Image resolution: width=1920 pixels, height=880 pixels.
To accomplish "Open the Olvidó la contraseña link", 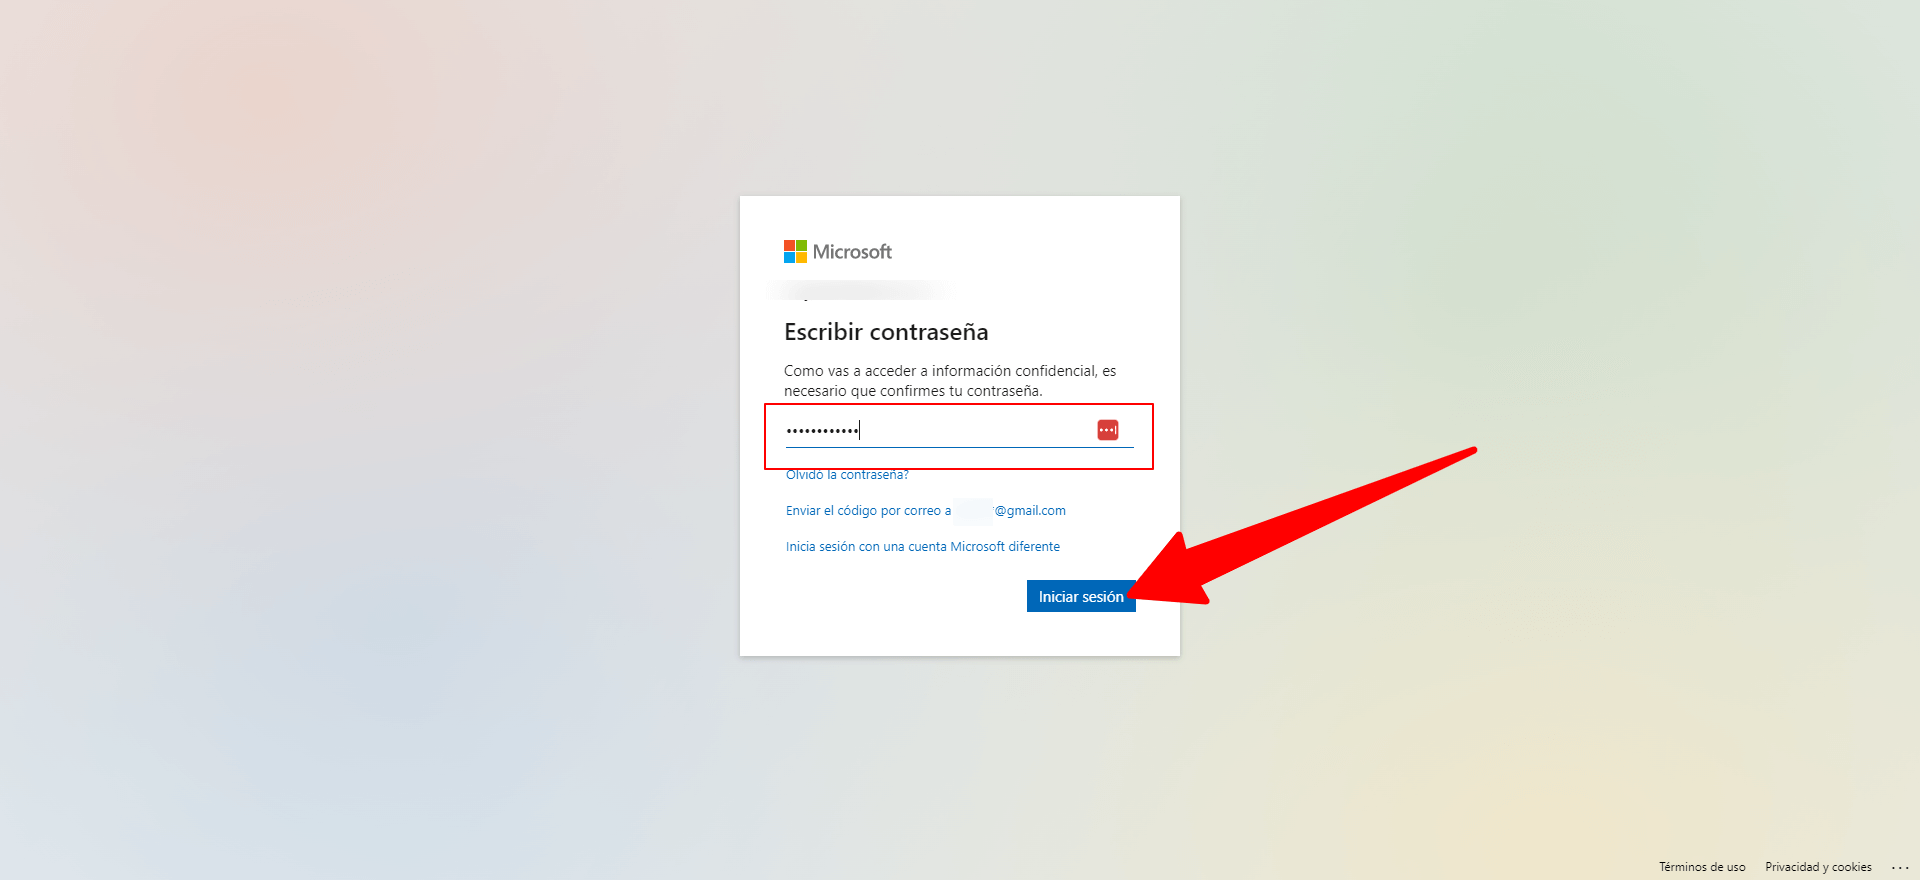I will pyautogui.click(x=847, y=475).
